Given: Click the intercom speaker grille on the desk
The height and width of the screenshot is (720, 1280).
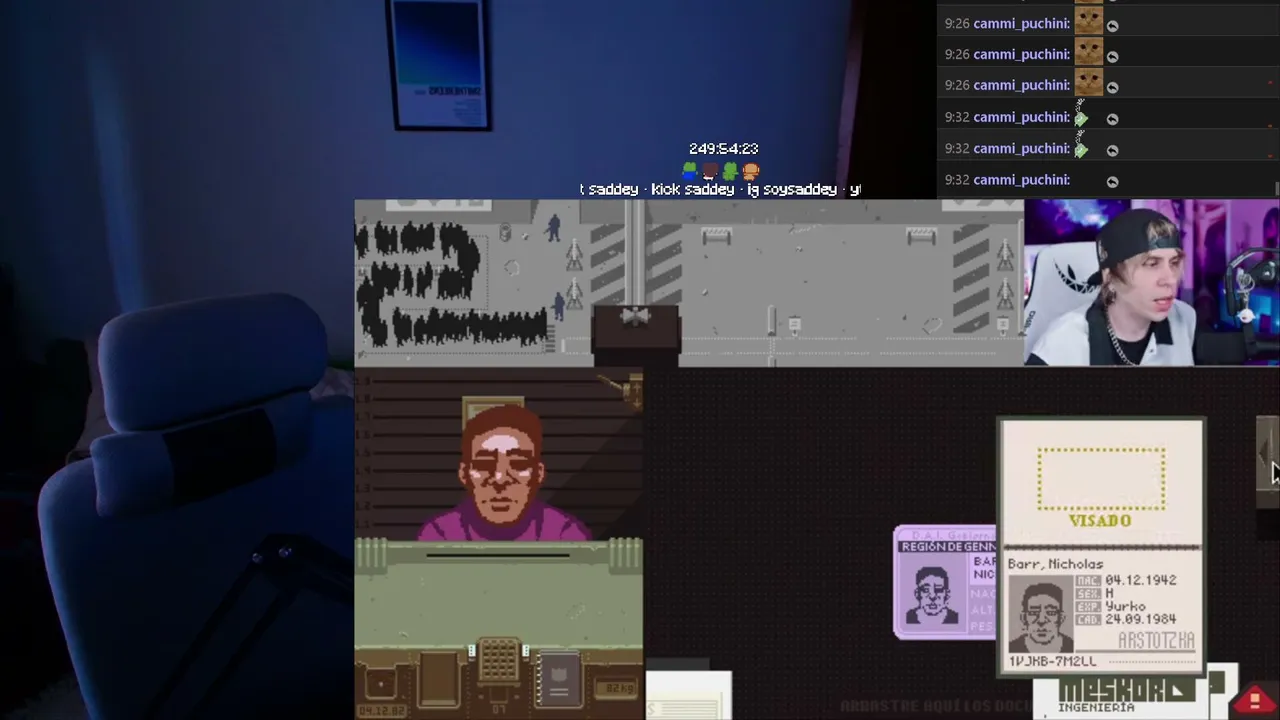Looking at the screenshot, I should 498,661.
